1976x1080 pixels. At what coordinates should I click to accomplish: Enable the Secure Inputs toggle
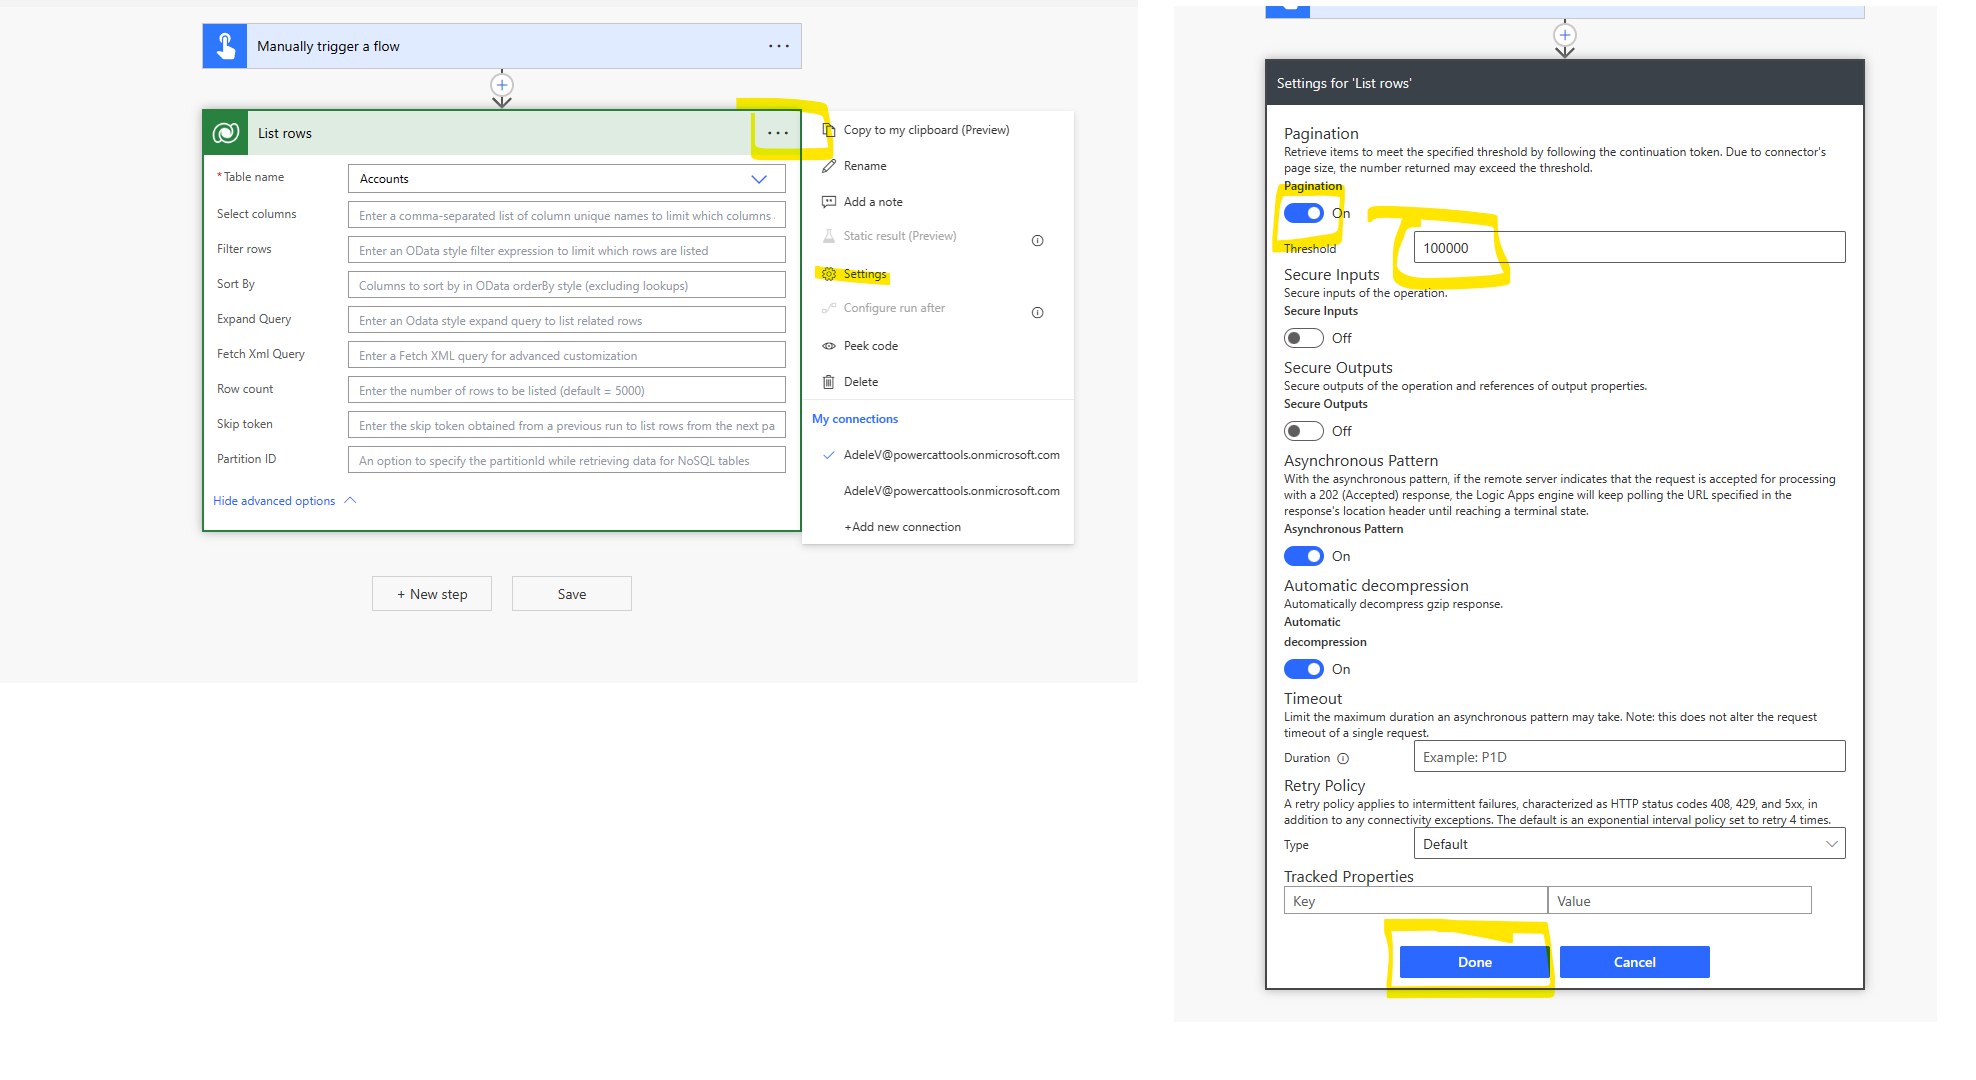coord(1303,337)
